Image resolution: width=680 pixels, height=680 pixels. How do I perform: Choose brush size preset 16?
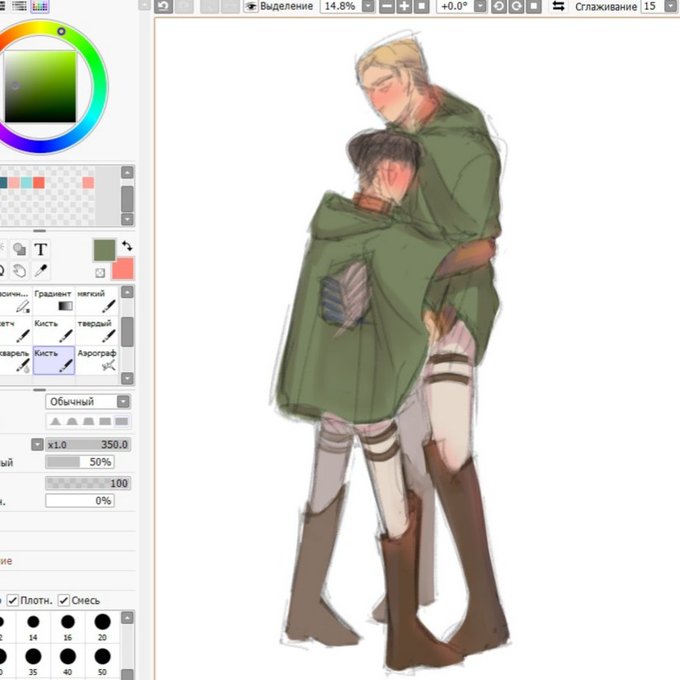pyautogui.click(x=68, y=627)
